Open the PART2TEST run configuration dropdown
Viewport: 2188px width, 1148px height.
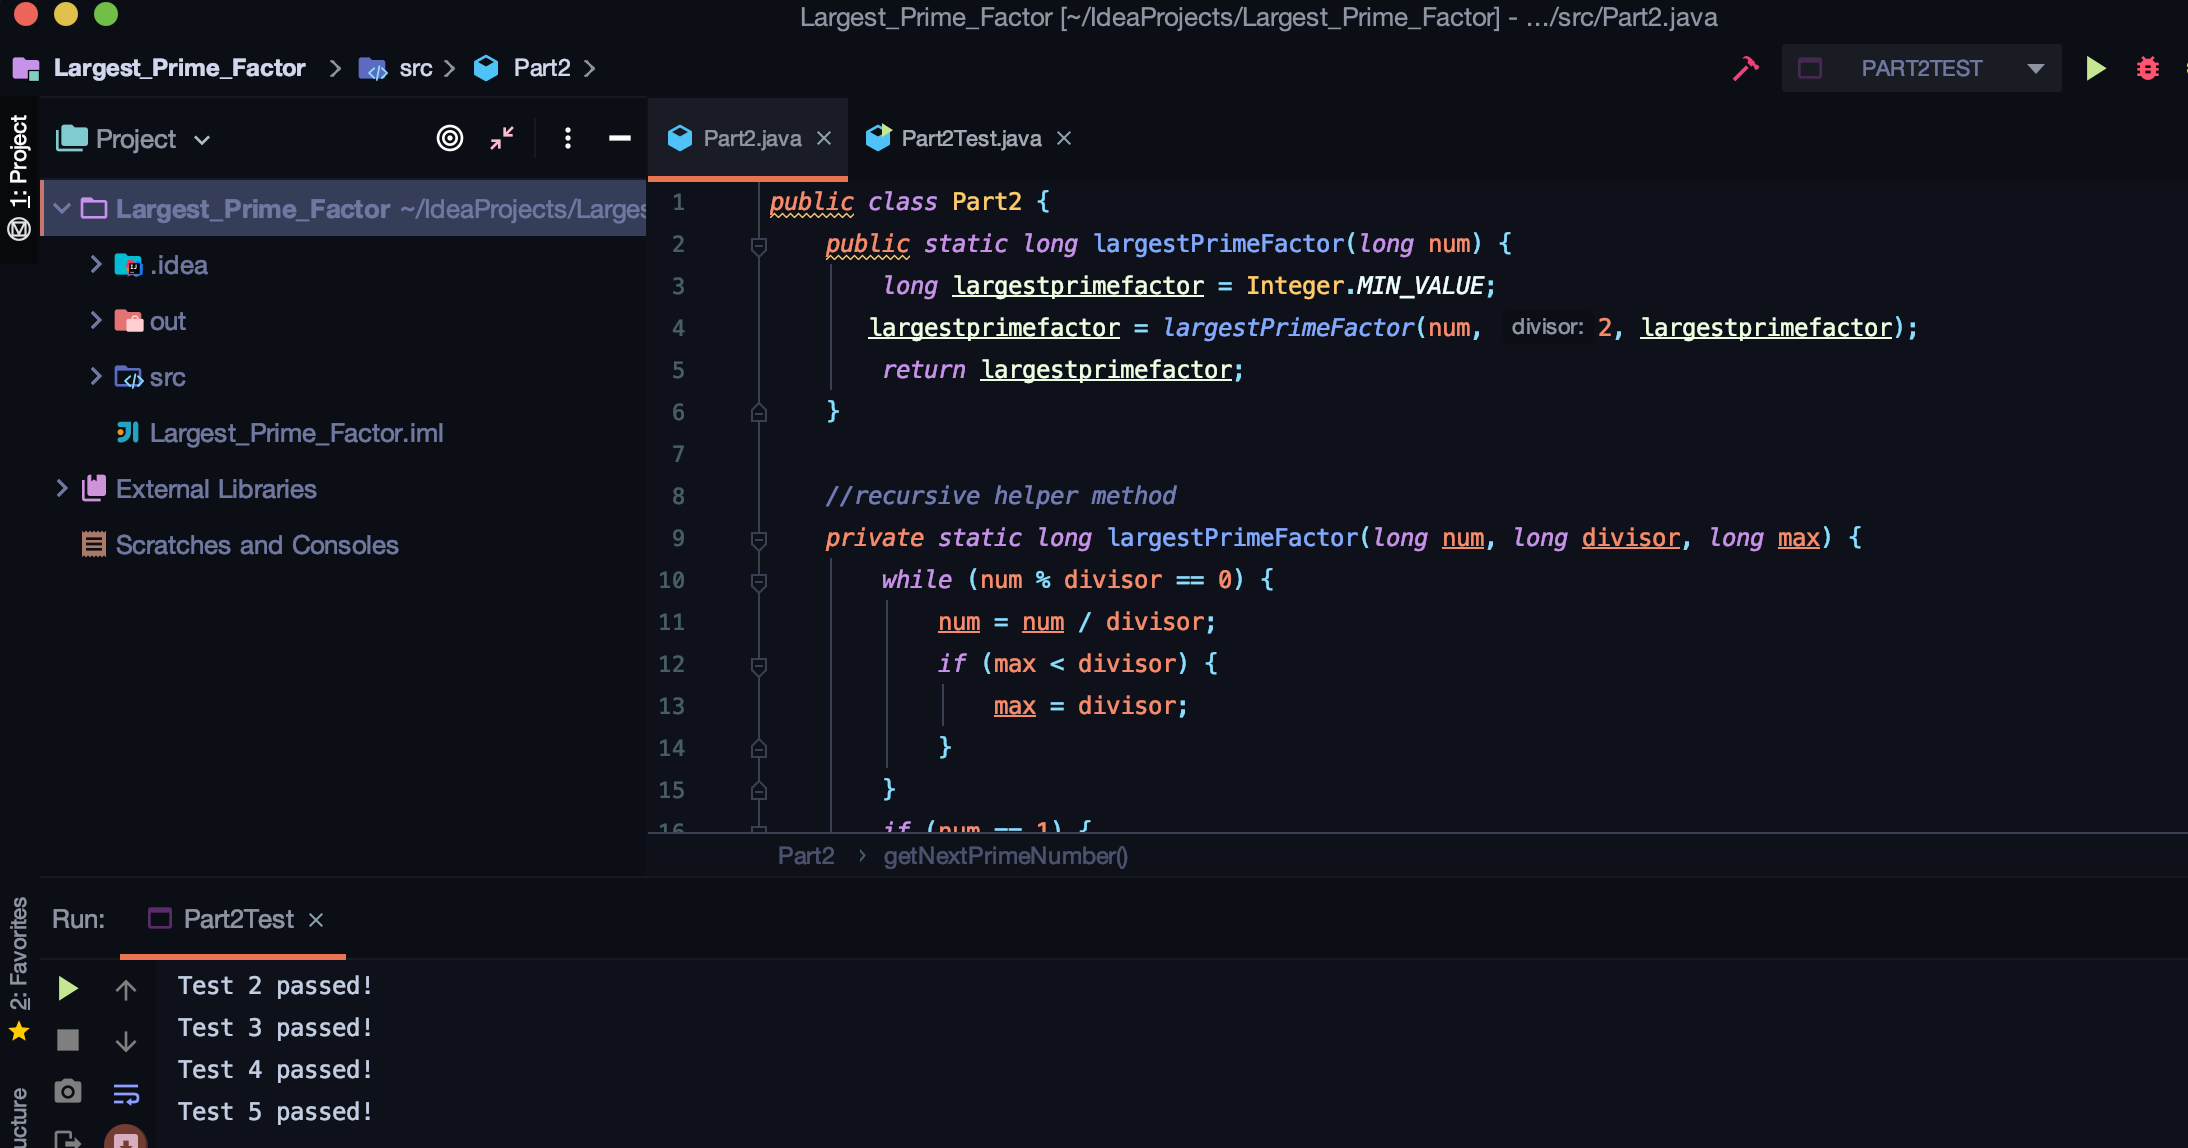point(2037,67)
